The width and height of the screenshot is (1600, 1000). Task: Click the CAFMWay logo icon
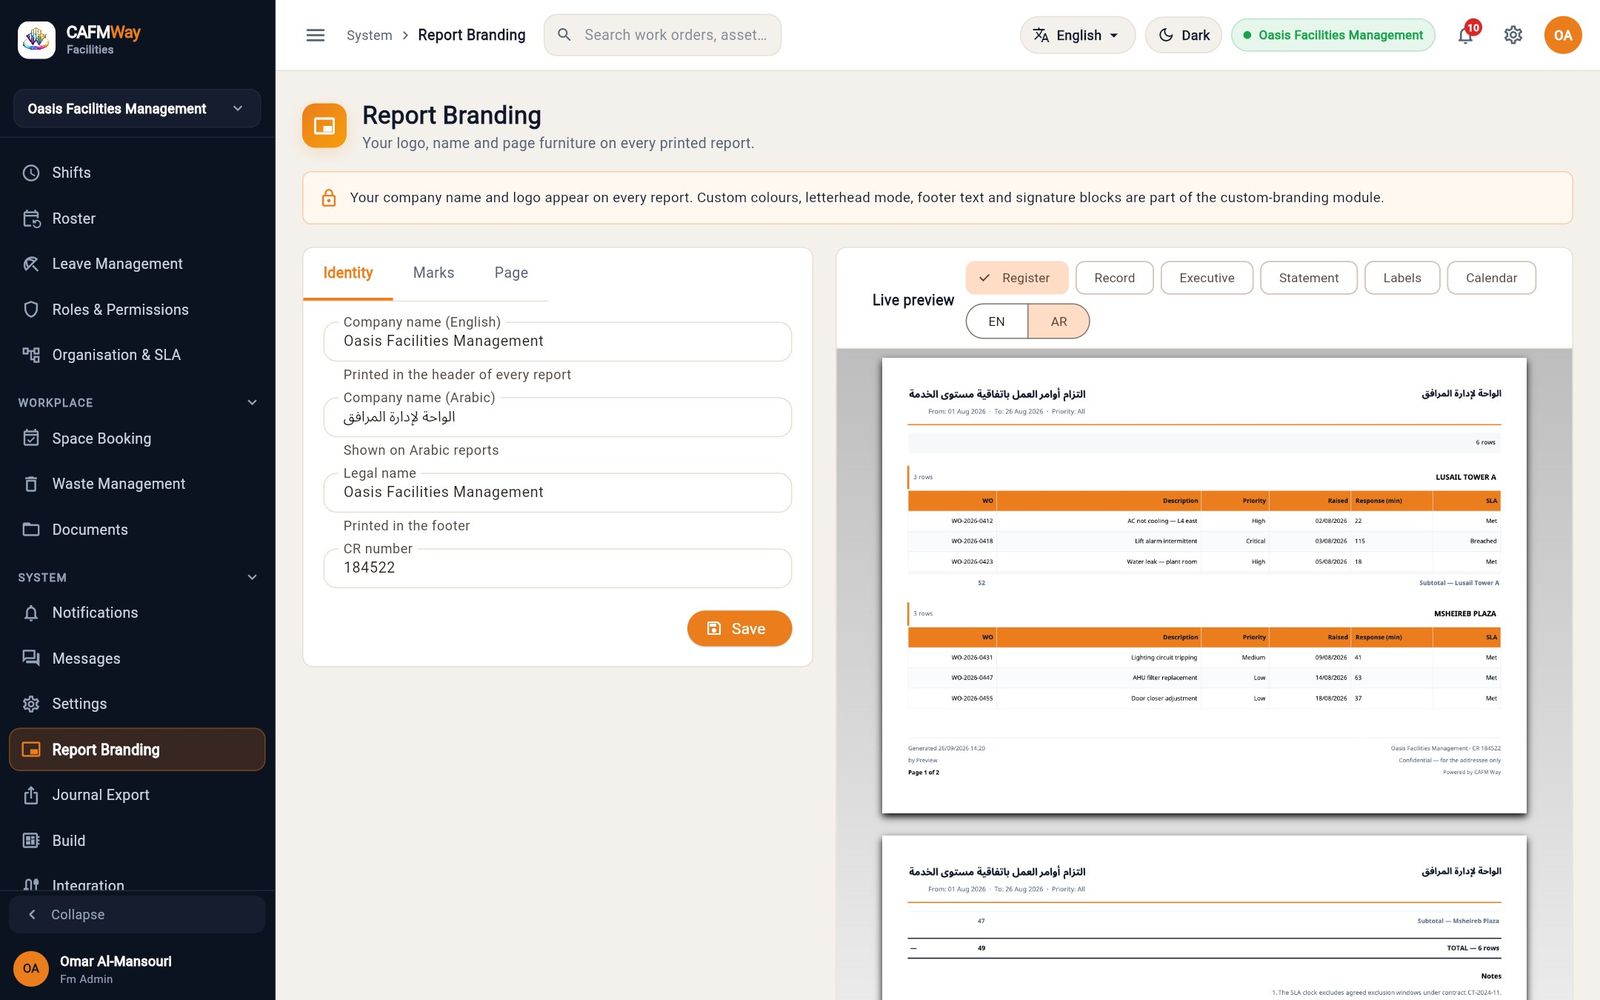[x=37, y=40]
